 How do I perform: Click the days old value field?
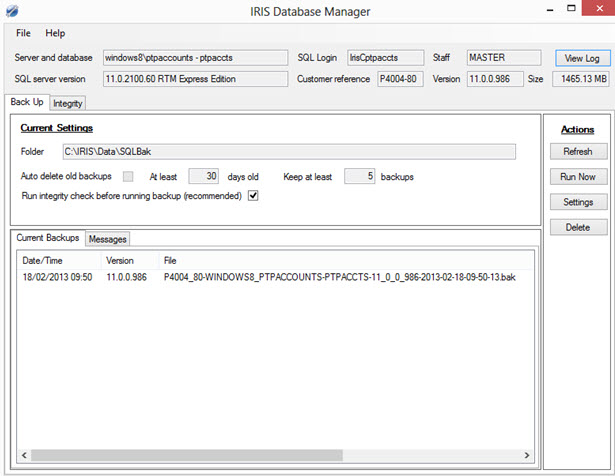coord(203,176)
